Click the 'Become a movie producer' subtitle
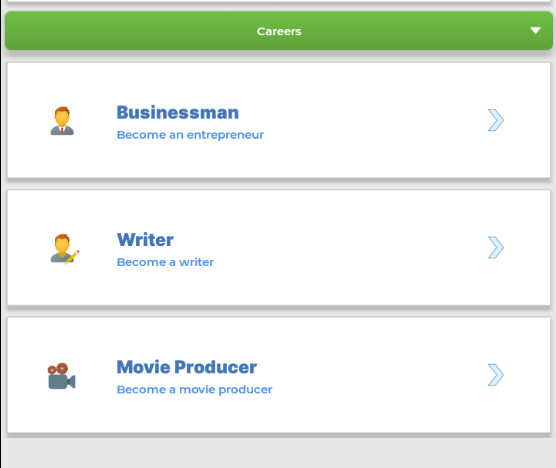 pyautogui.click(x=194, y=390)
